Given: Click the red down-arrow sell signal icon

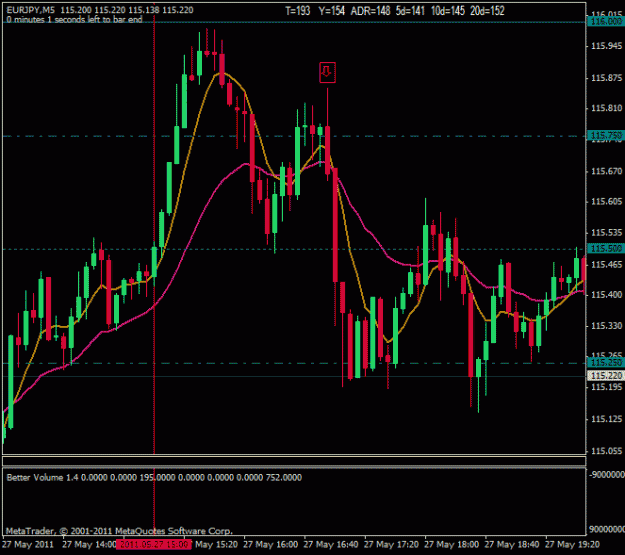Looking at the screenshot, I should [327, 73].
